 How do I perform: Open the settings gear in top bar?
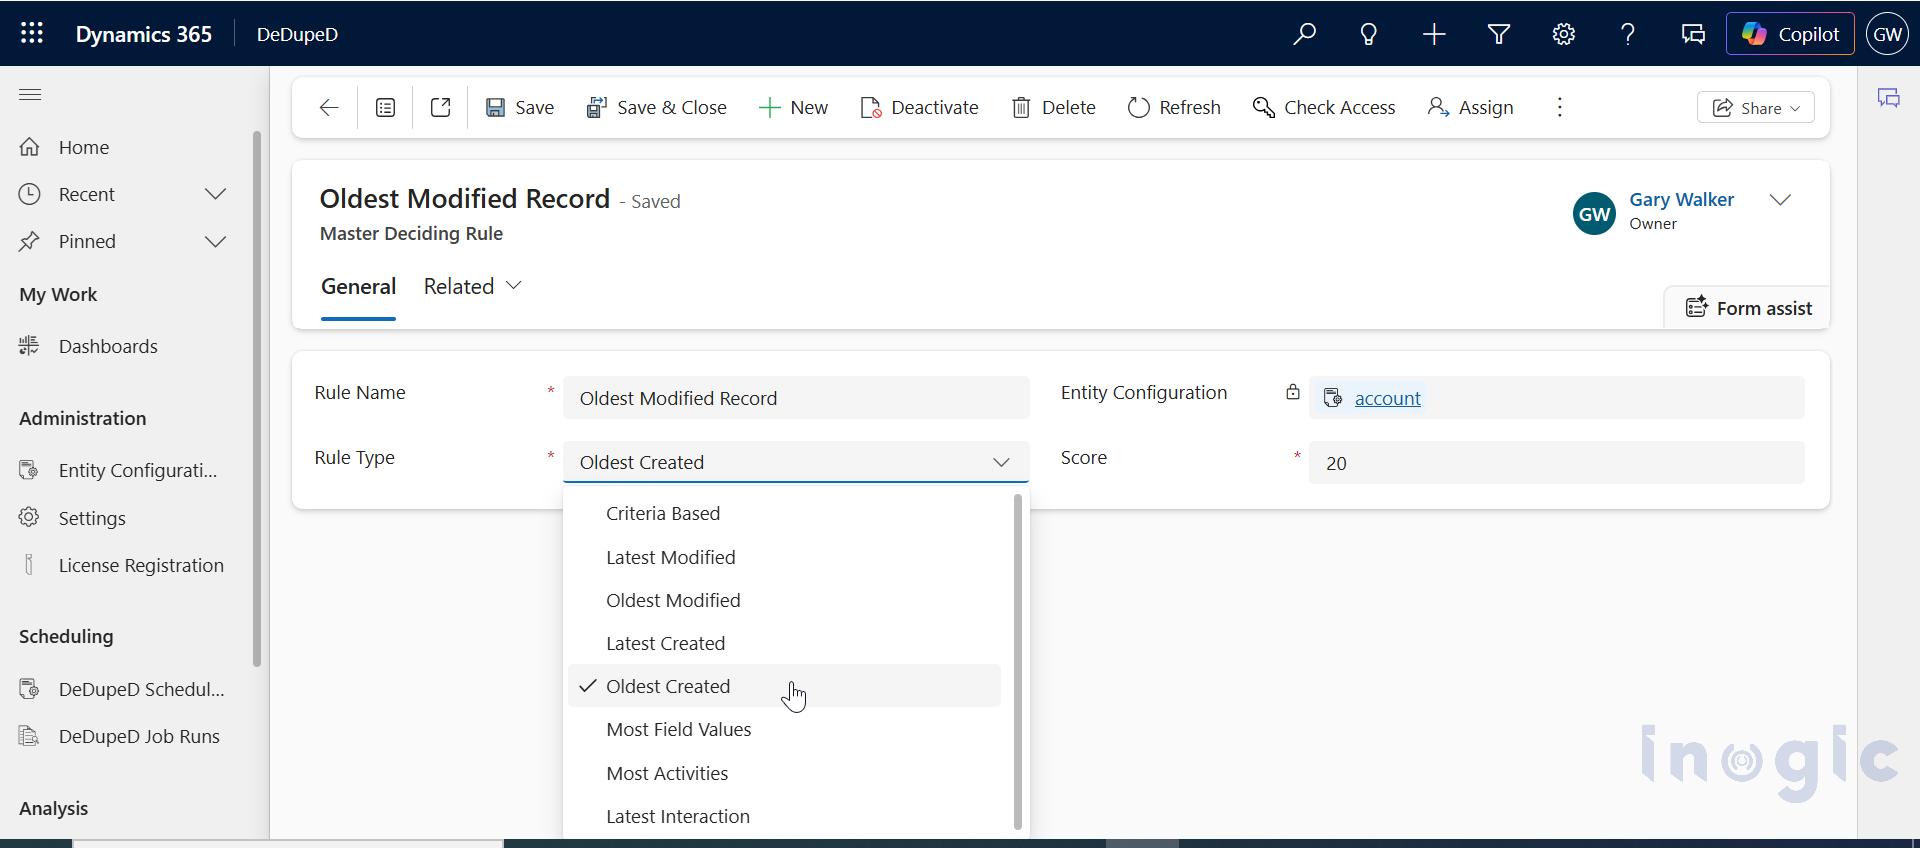pos(1564,34)
